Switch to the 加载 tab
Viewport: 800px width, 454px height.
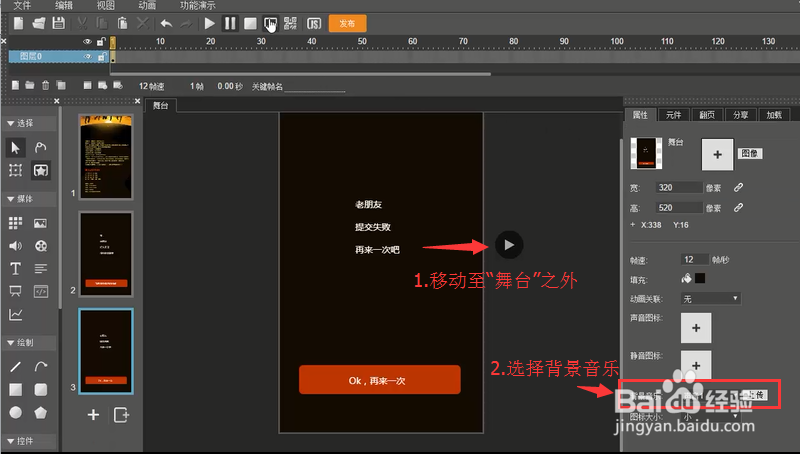(774, 115)
